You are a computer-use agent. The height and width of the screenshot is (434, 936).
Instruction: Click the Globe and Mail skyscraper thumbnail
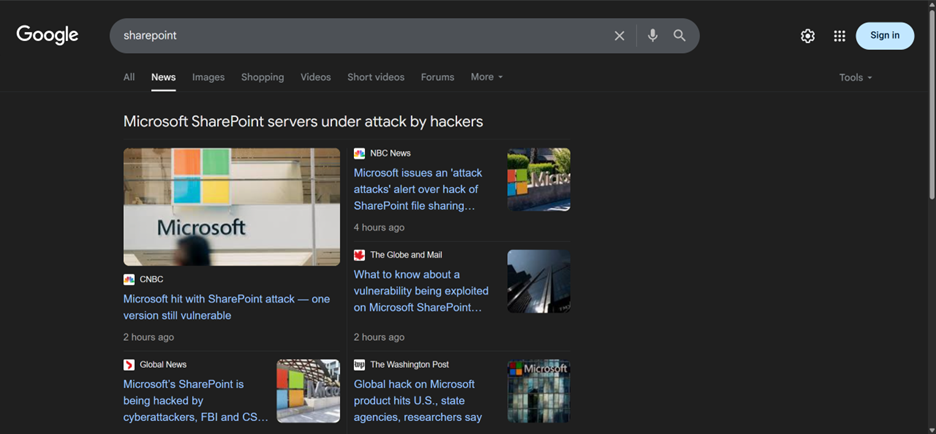tap(538, 281)
